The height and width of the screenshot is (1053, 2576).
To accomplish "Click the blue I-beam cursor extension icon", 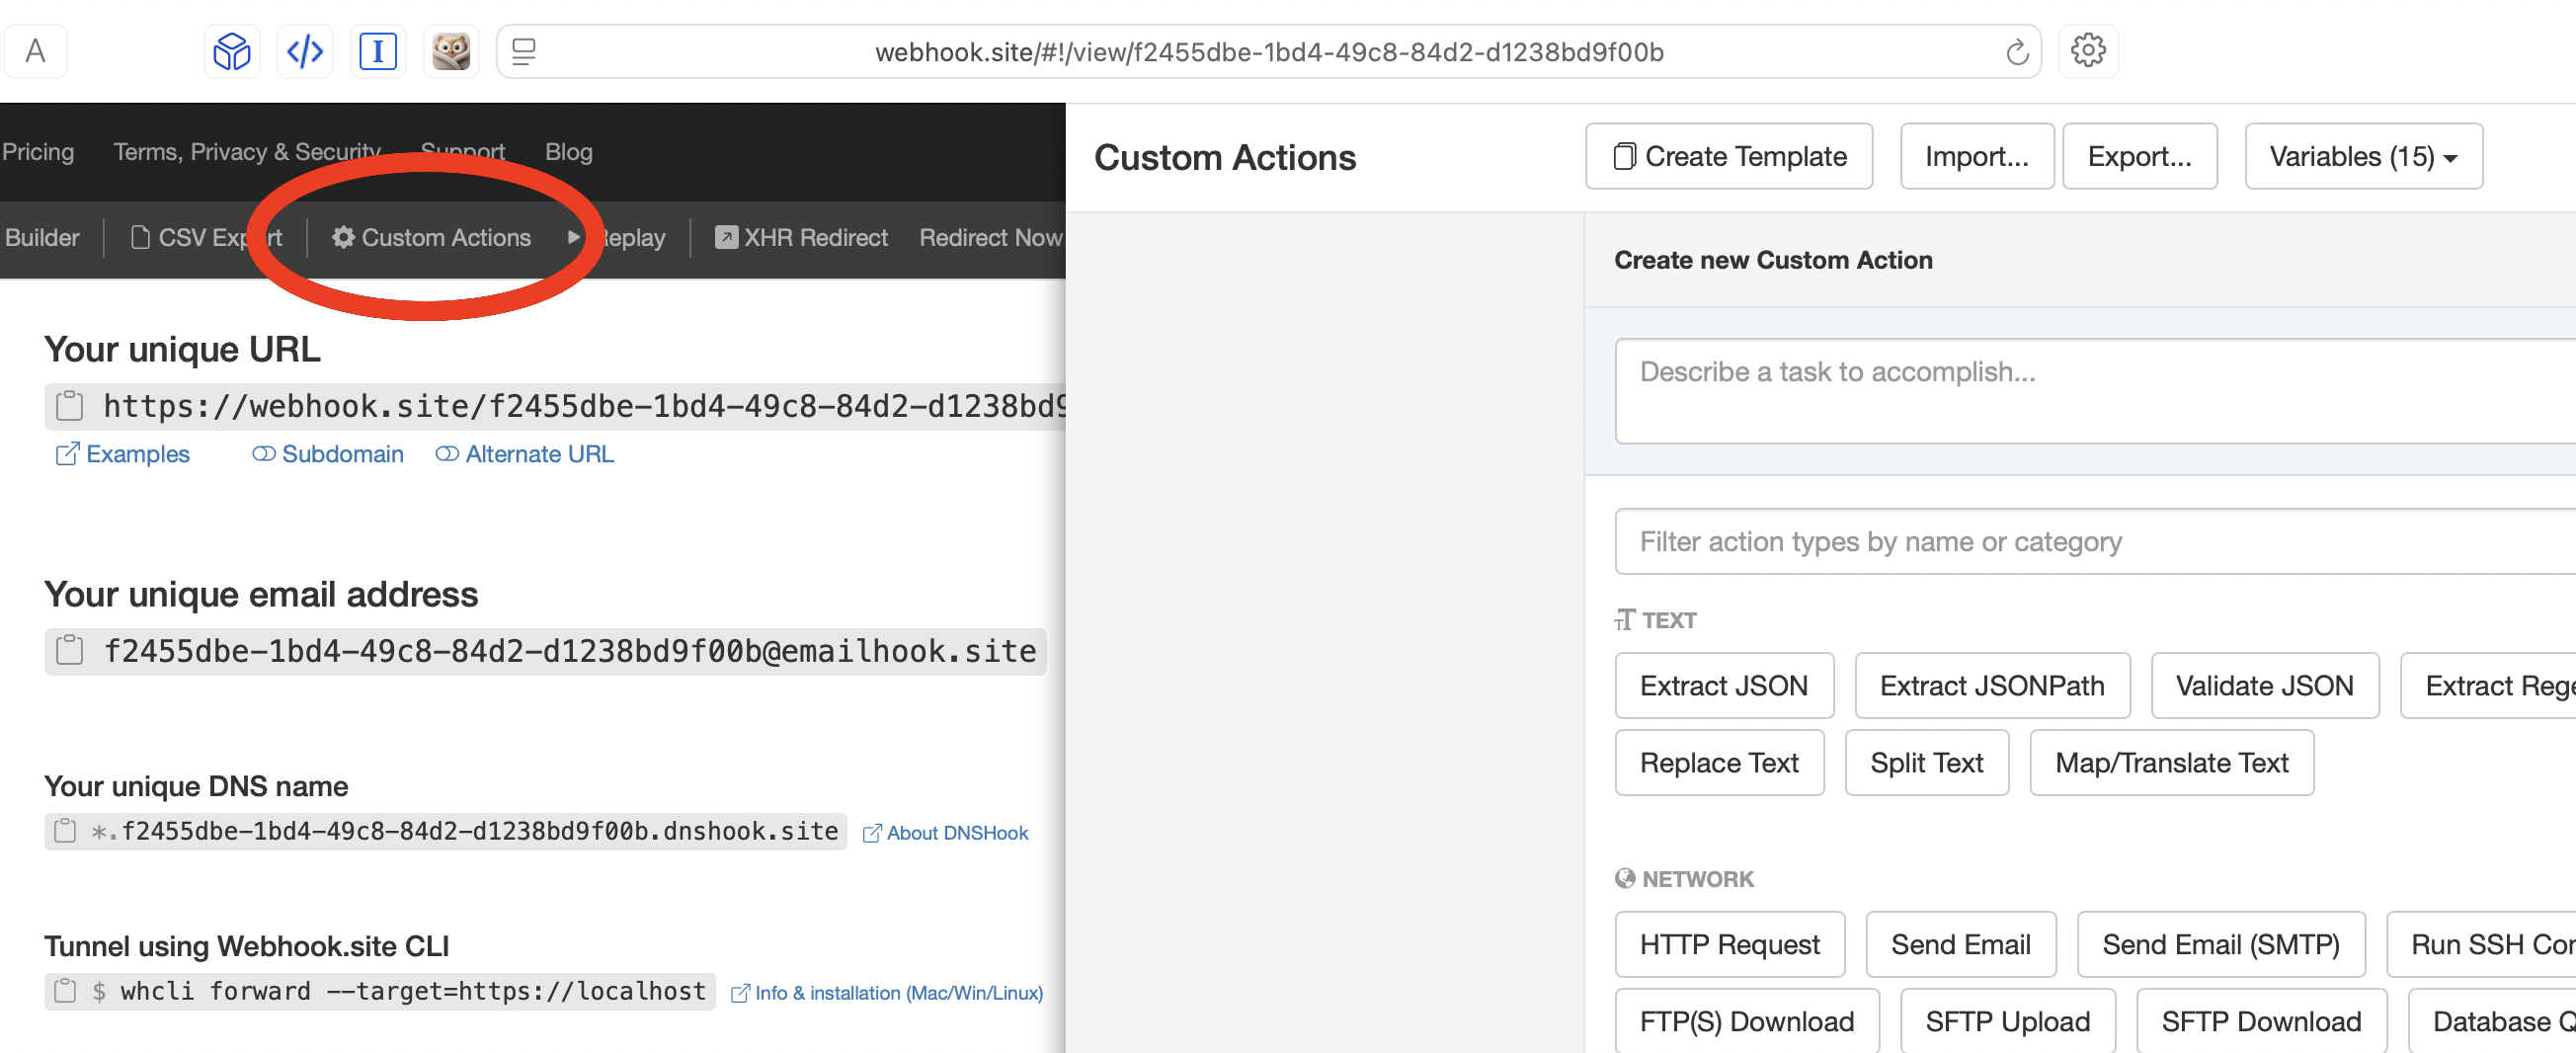I will 378,51.
